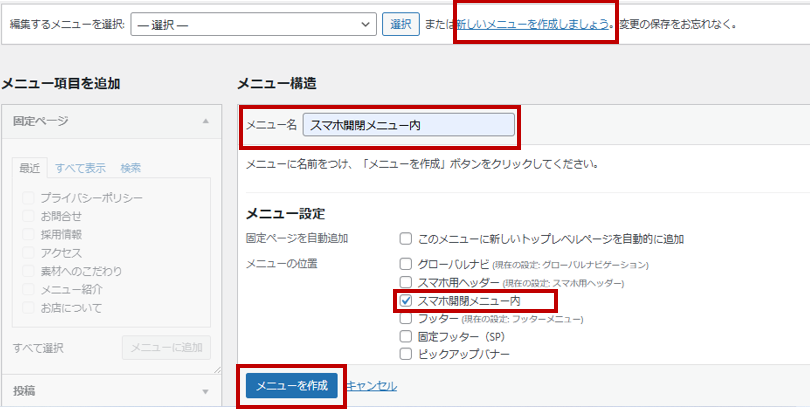Check the フッター location checkbox
Screen dimensions: 810x415
(x=406, y=318)
